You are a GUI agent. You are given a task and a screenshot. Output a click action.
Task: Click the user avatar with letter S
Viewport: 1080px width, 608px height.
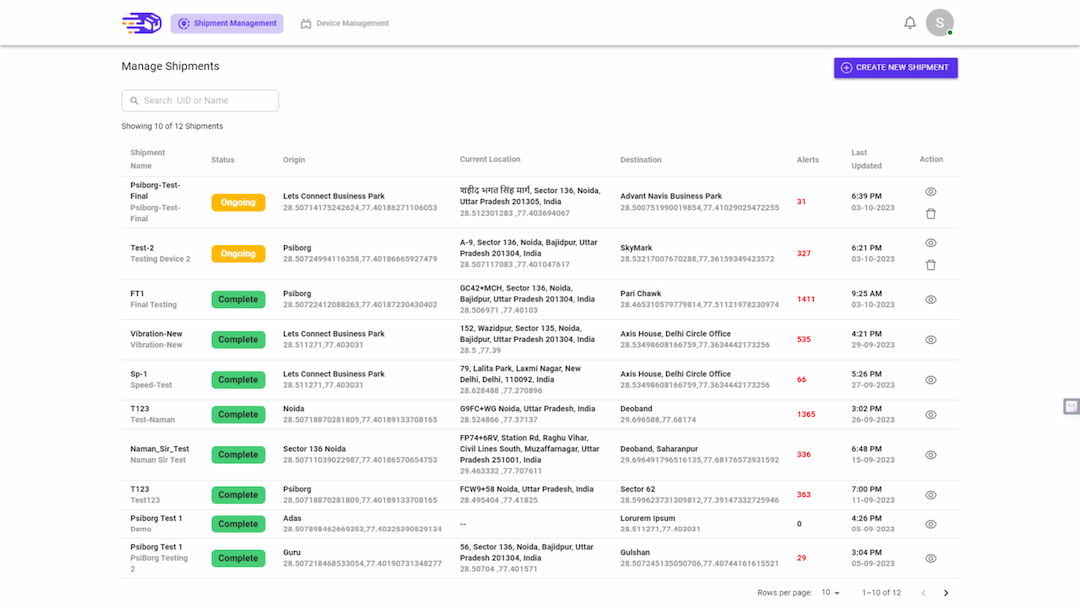click(939, 23)
